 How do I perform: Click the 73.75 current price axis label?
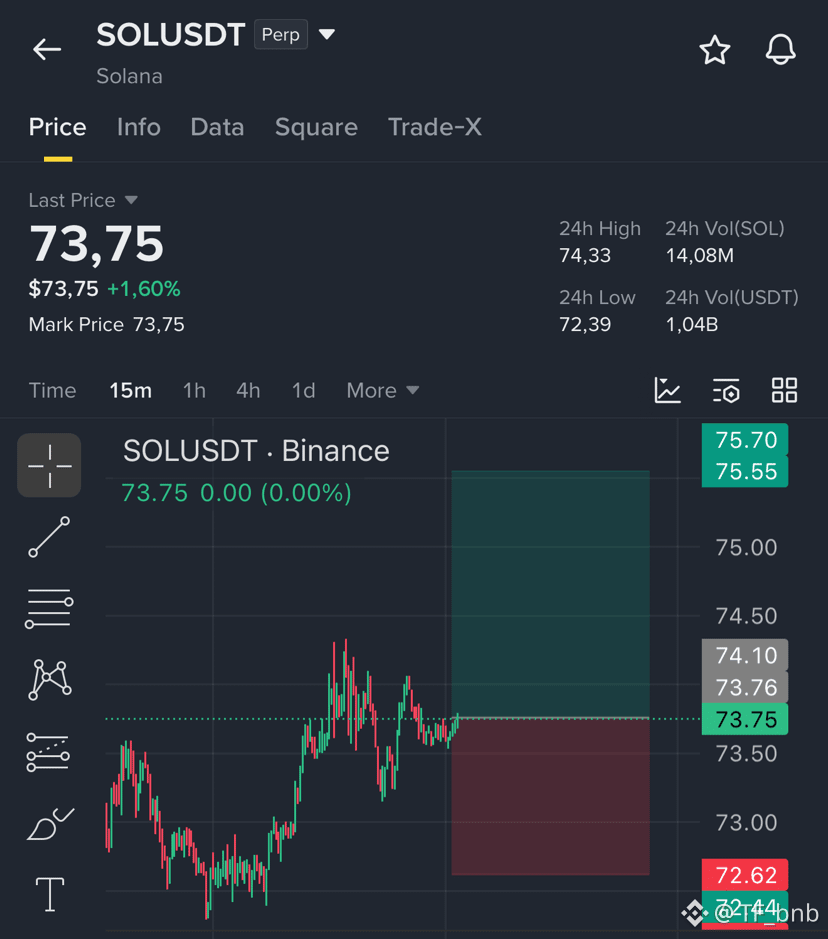click(x=745, y=719)
